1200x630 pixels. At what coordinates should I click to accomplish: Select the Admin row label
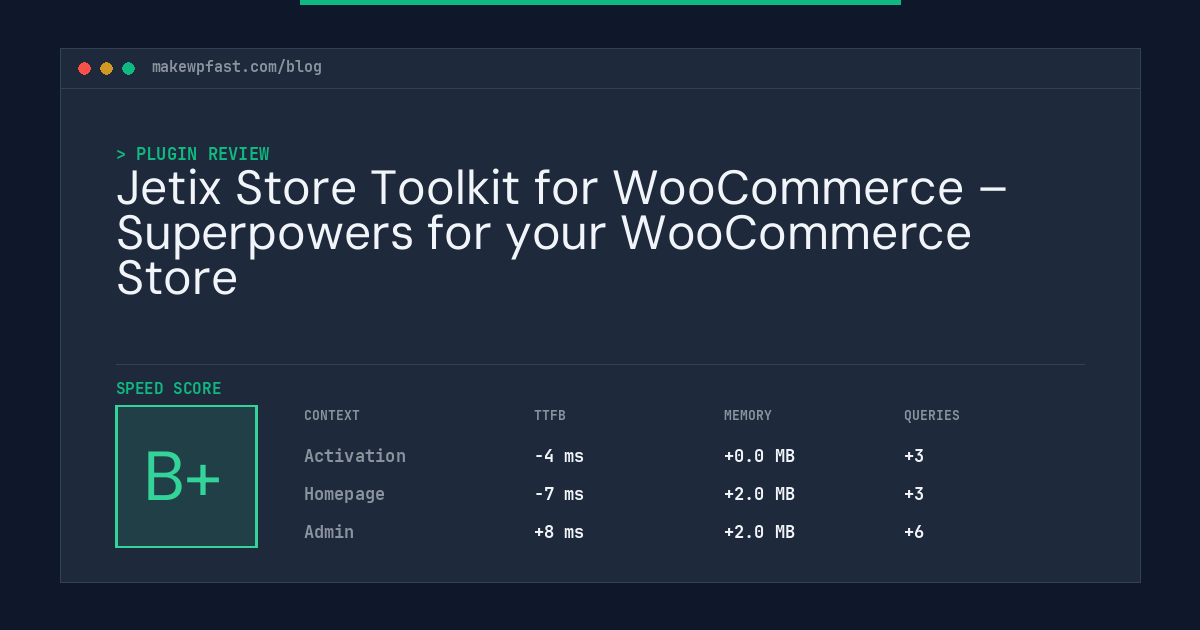[329, 532]
